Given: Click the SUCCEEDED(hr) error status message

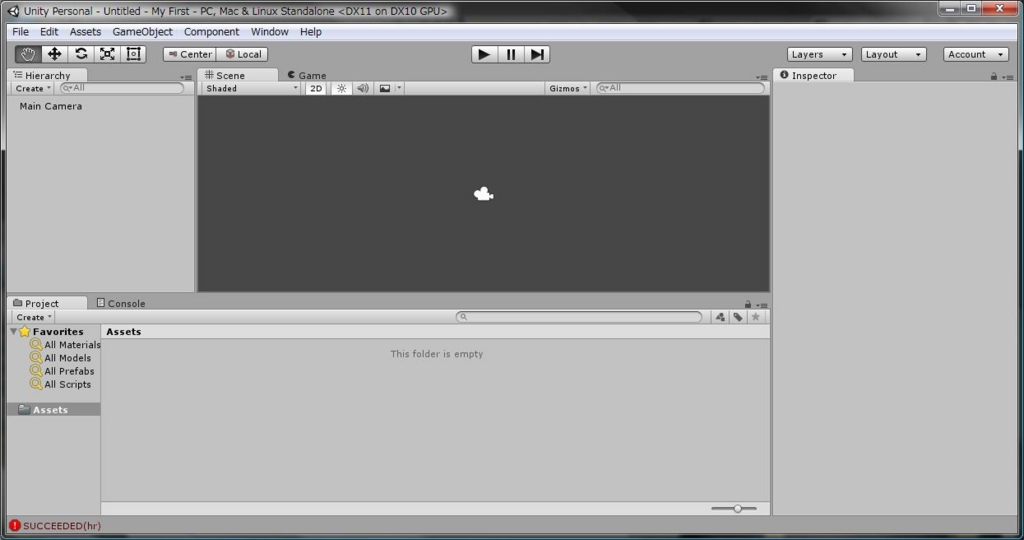Looking at the screenshot, I should pyautogui.click(x=62, y=526).
